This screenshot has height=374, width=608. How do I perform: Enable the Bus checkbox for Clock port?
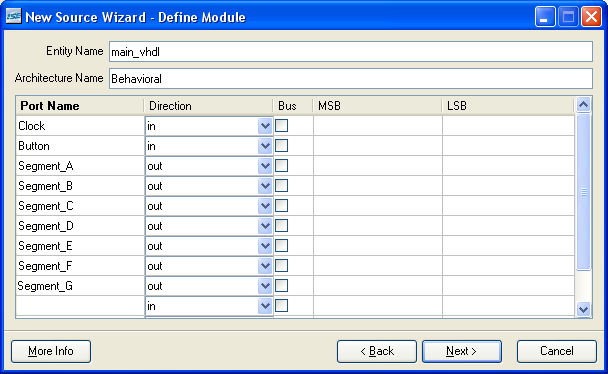coord(282,126)
